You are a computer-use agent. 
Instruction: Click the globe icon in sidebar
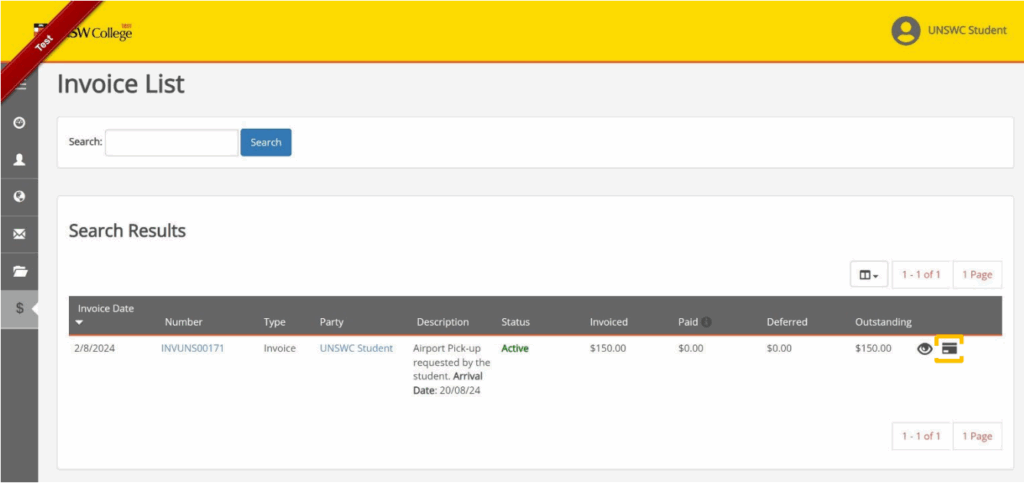19,196
